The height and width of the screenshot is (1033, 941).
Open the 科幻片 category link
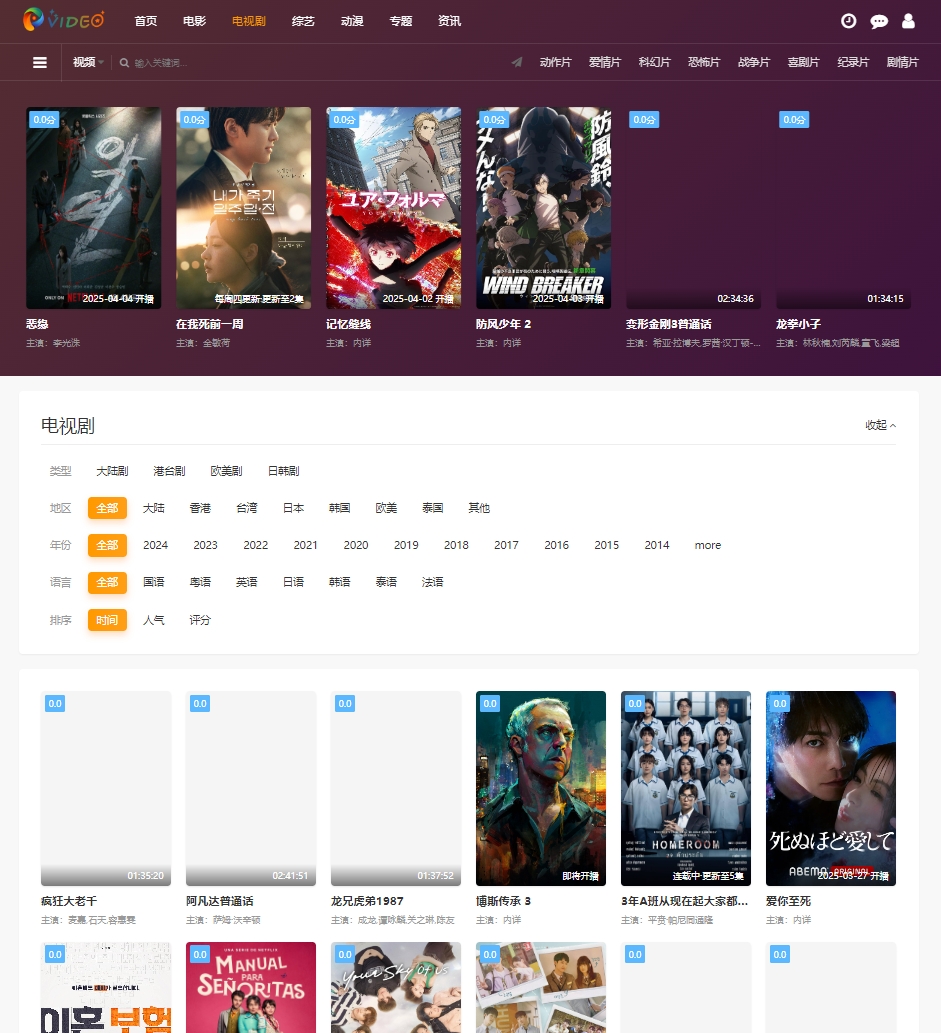[x=654, y=62]
